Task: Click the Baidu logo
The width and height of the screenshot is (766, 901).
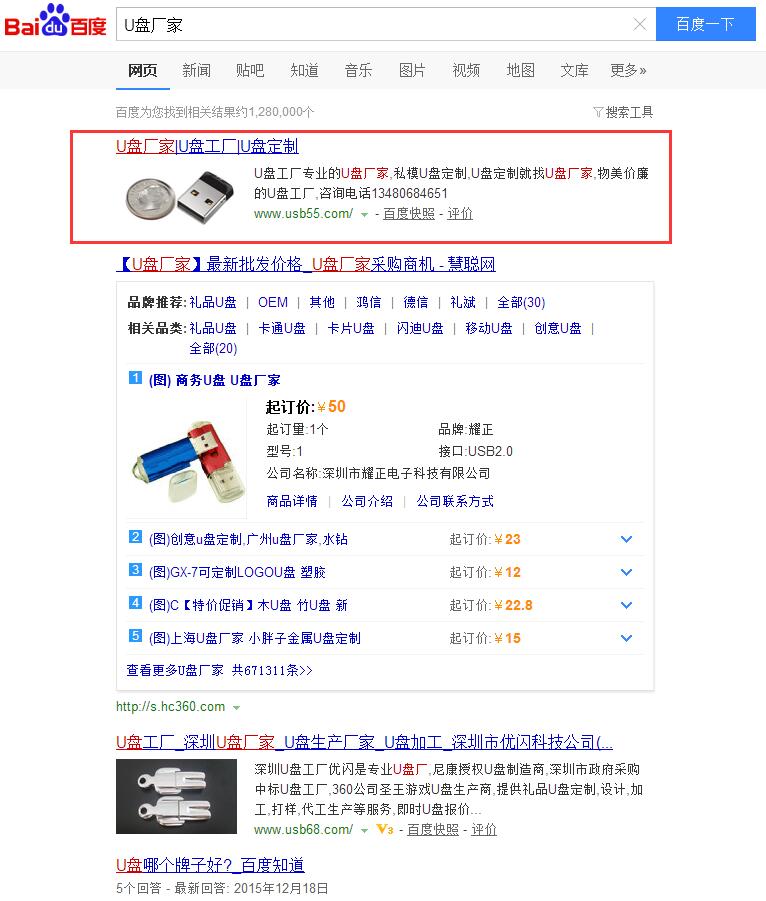Action: [56, 22]
